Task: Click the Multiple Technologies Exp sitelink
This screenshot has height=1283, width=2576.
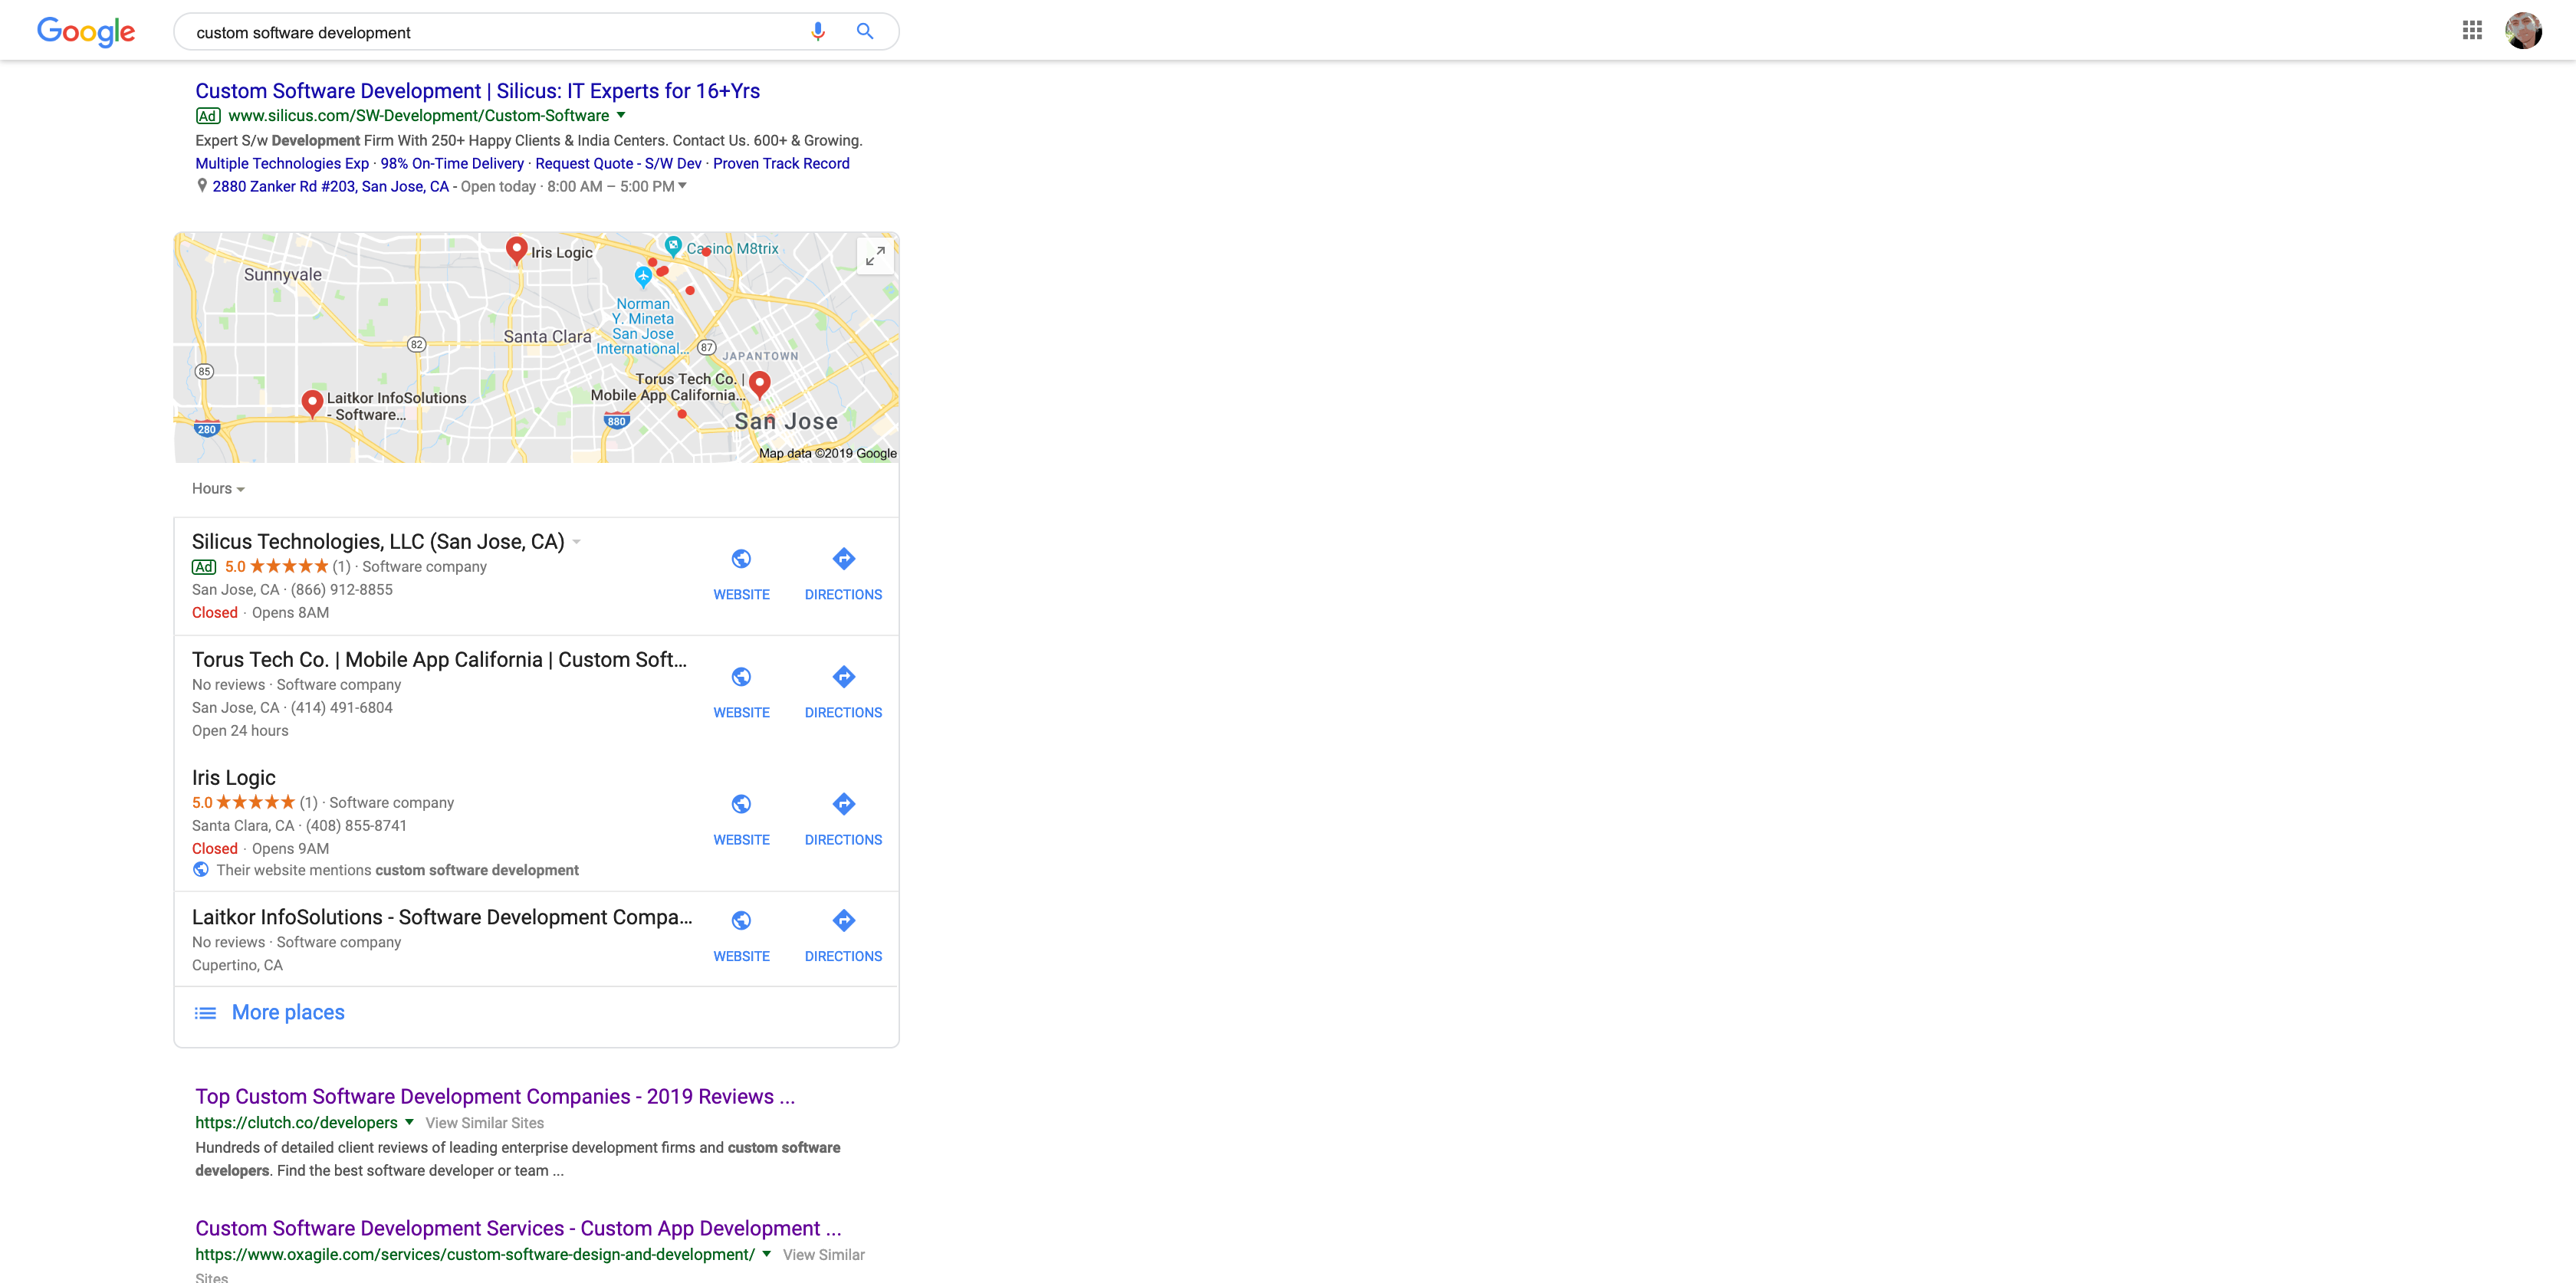Action: (x=282, y=163)
